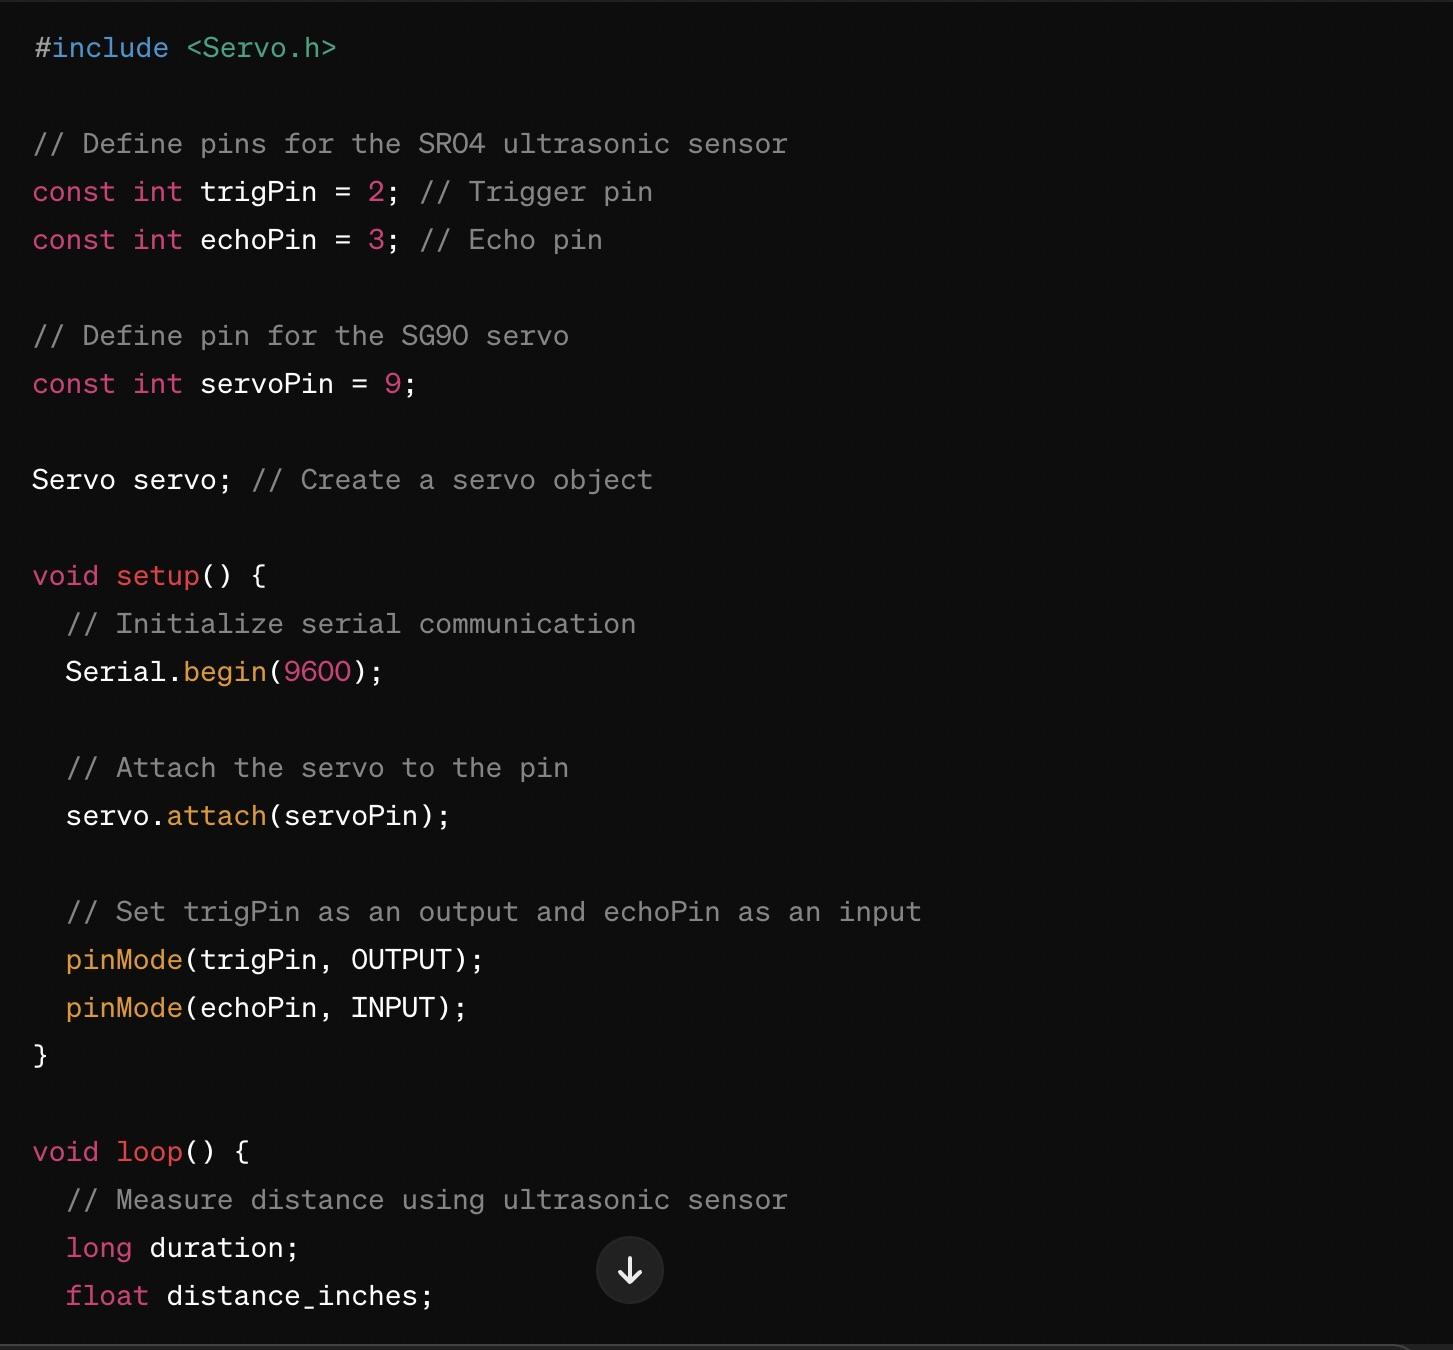Click the 'servo.attach(servoPin);' line

point(258,816)
